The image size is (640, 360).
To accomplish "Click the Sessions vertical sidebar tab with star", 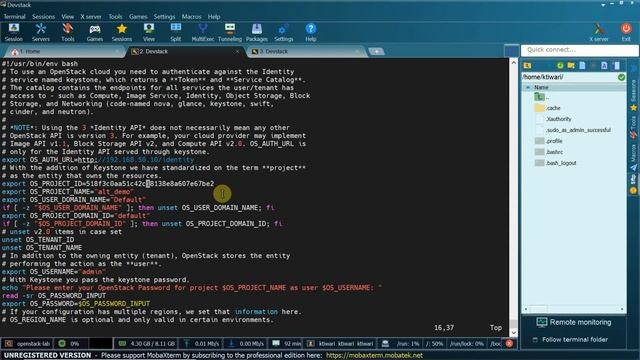I will [x=633, y=95].
